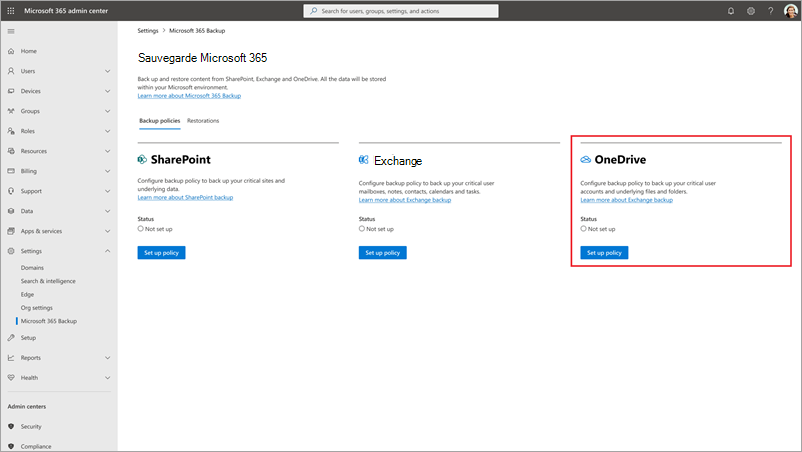Expand the Billing menu chevron
The height and width of the screenshot is (452, 802).
pyautogui.click(x=107, y=171)
